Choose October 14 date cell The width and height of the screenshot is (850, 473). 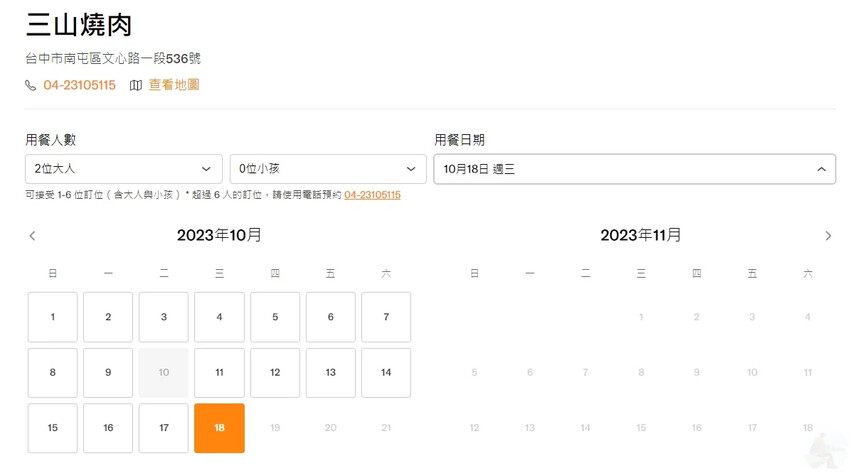[x=386, y=372]
